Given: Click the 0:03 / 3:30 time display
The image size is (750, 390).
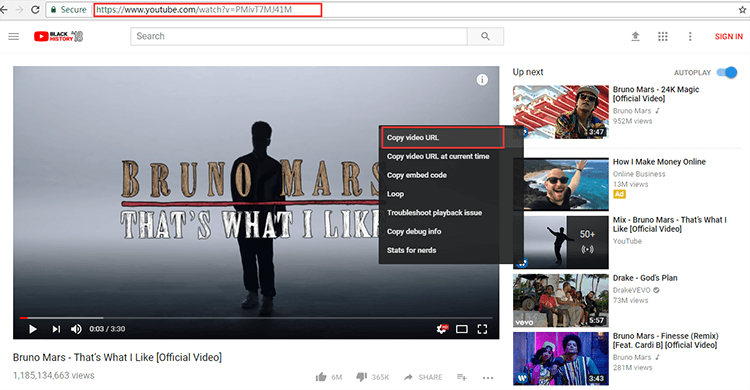Looking at the screenshot, I should pyautogui.click(x=107, y=329).
